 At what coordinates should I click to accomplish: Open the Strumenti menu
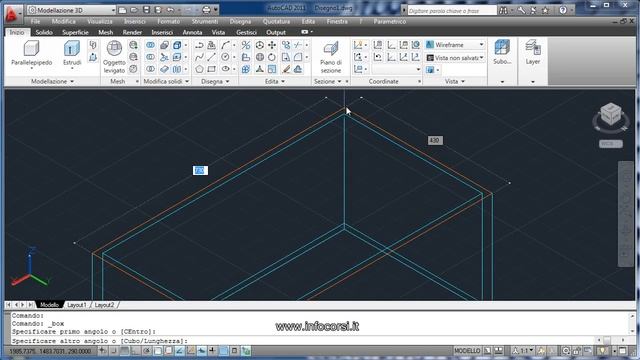204,21
